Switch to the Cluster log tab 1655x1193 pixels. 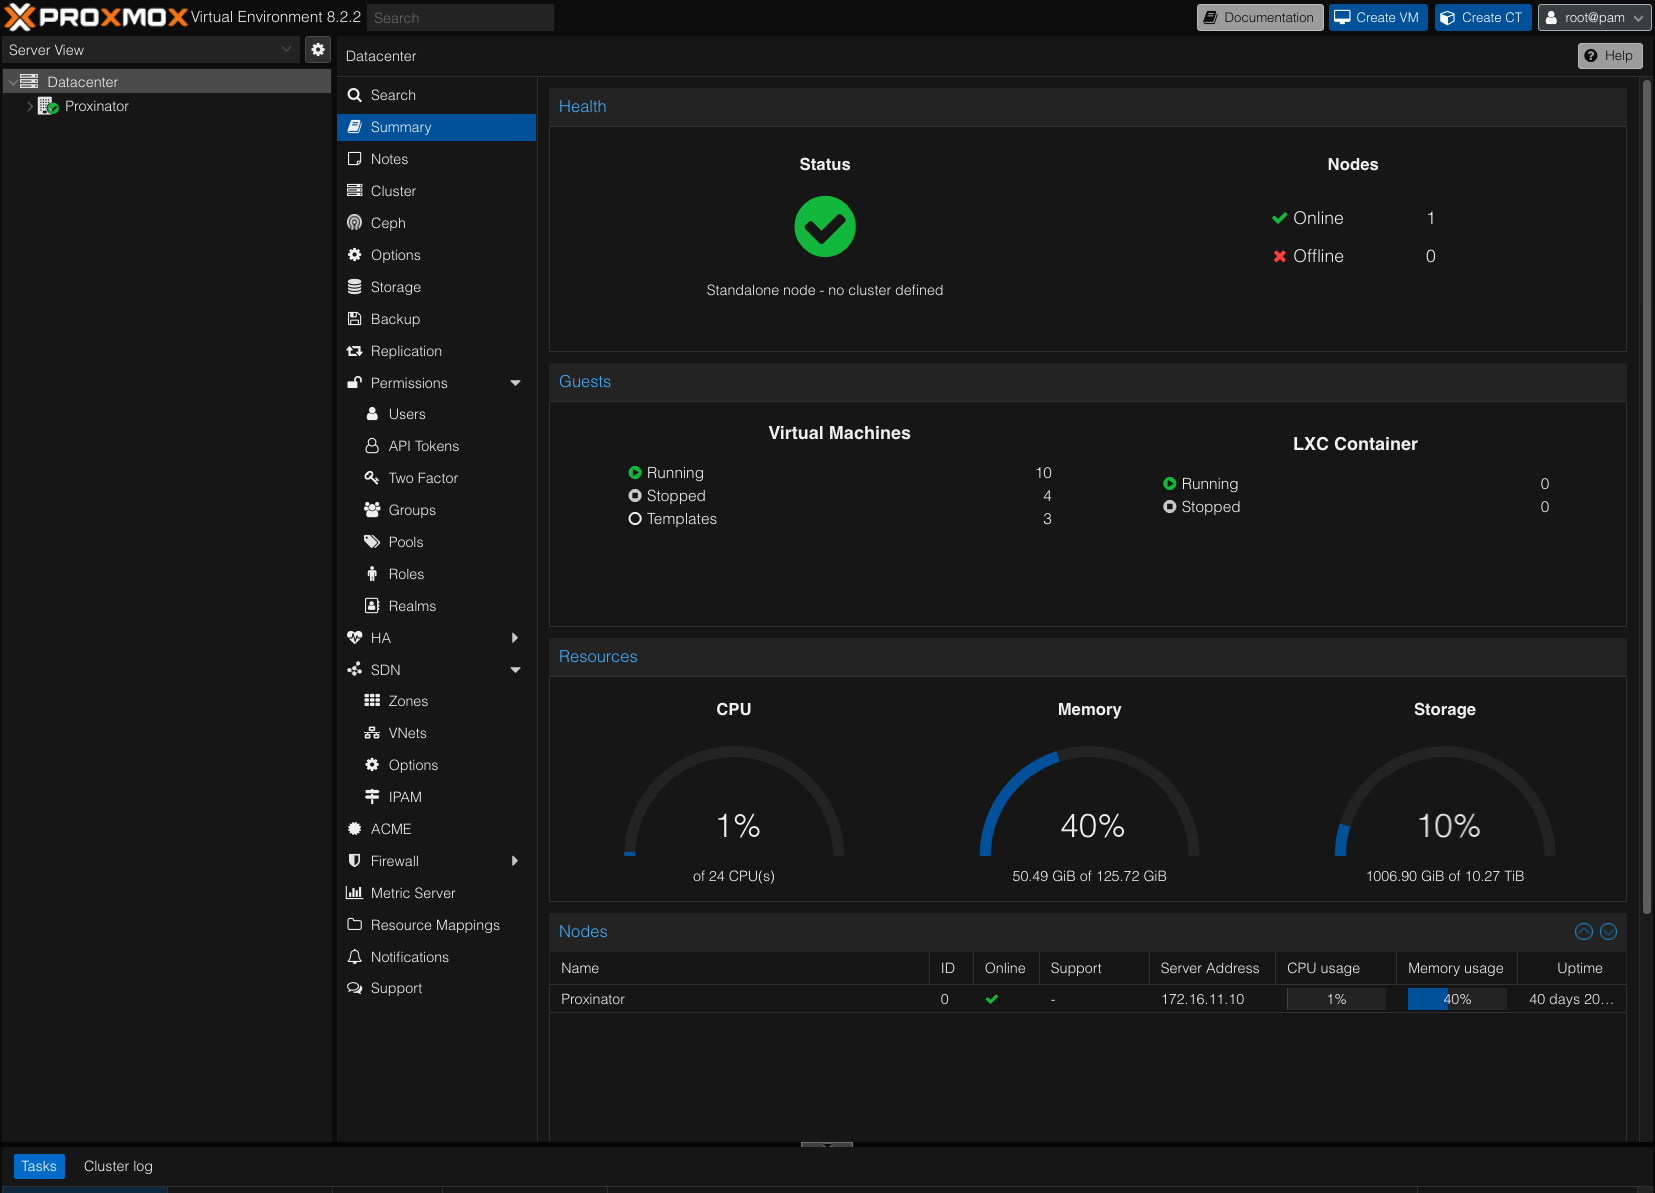(x=117, y=1165)
